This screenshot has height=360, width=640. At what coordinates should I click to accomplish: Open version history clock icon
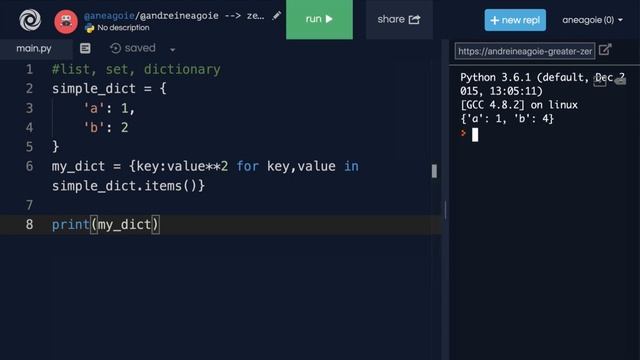pos(116,48)
